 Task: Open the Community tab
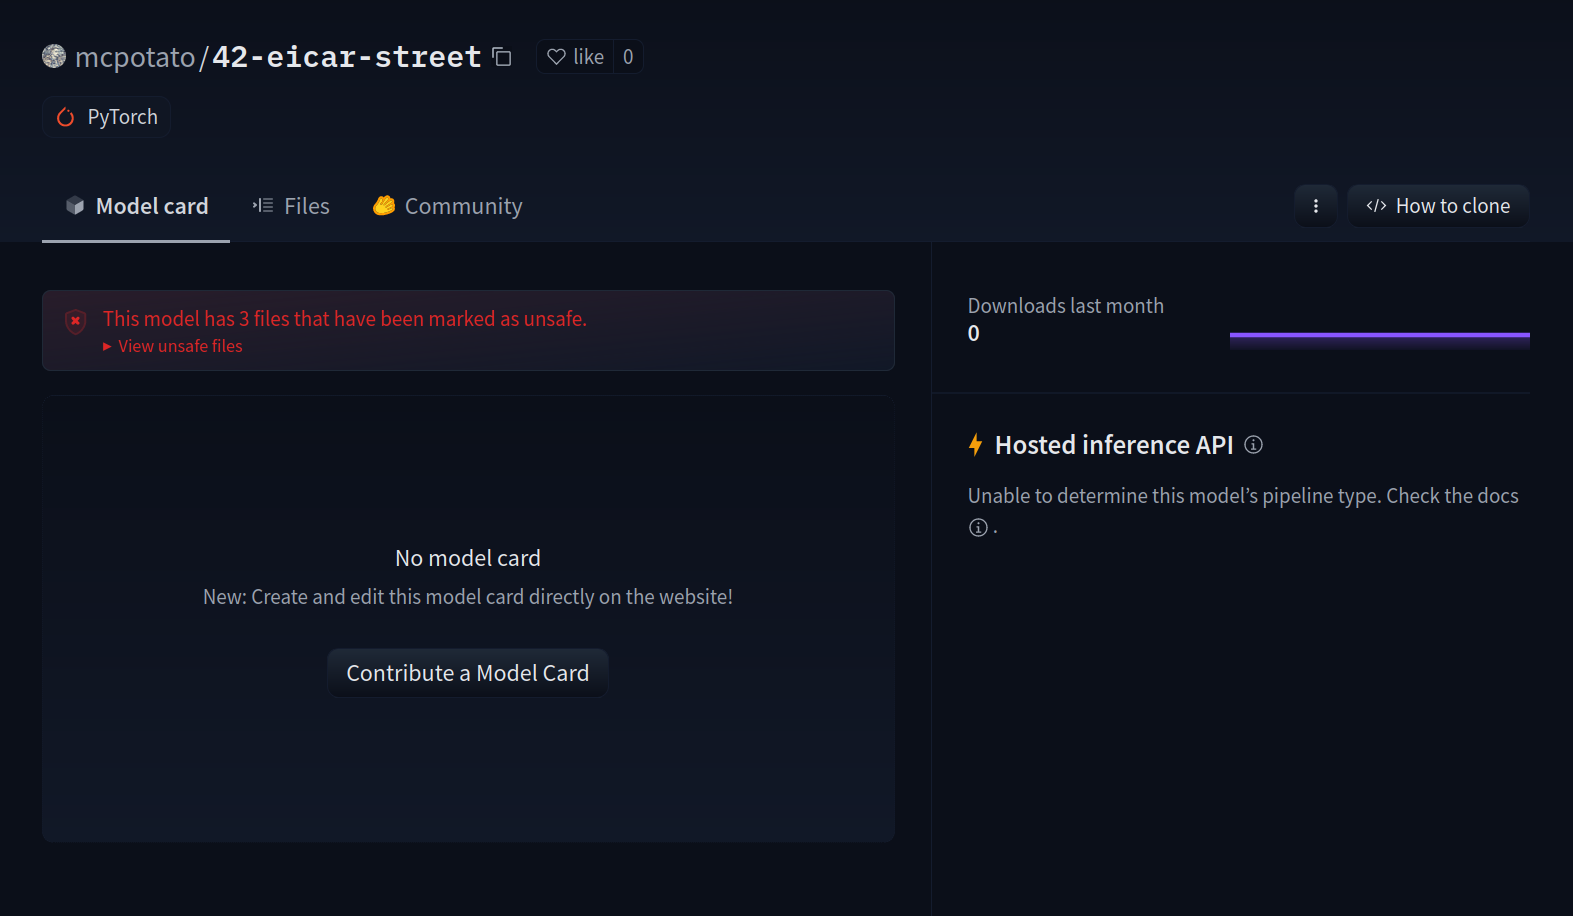point(447,206)
